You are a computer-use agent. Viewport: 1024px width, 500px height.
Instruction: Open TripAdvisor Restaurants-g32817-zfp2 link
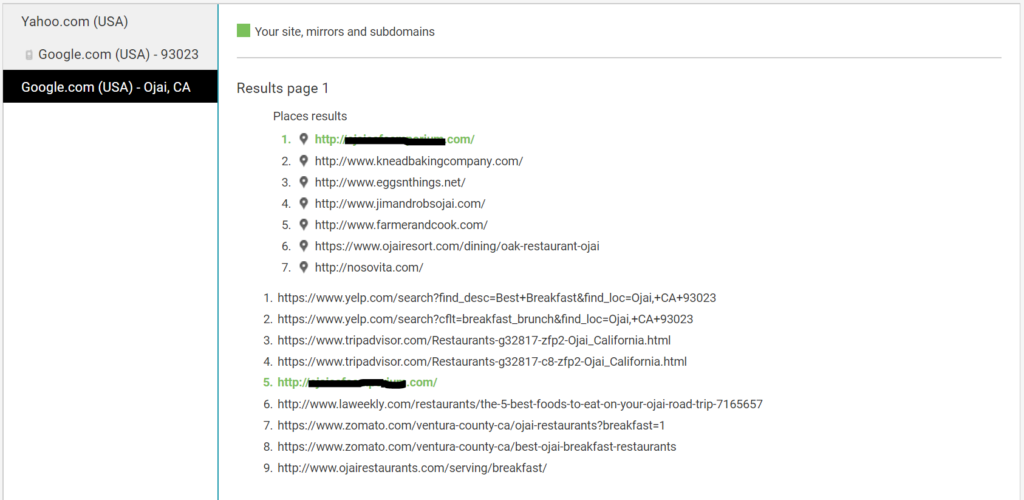[x=474, y=340]
